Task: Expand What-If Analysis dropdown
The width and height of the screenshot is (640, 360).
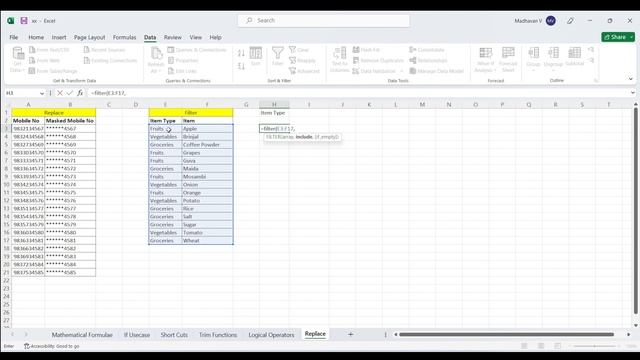Action: click(x=495, y=71)
